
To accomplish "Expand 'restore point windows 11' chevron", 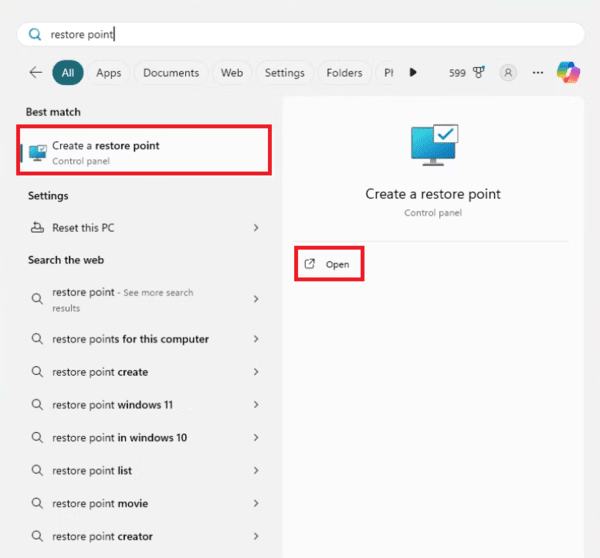I will 256,405.
